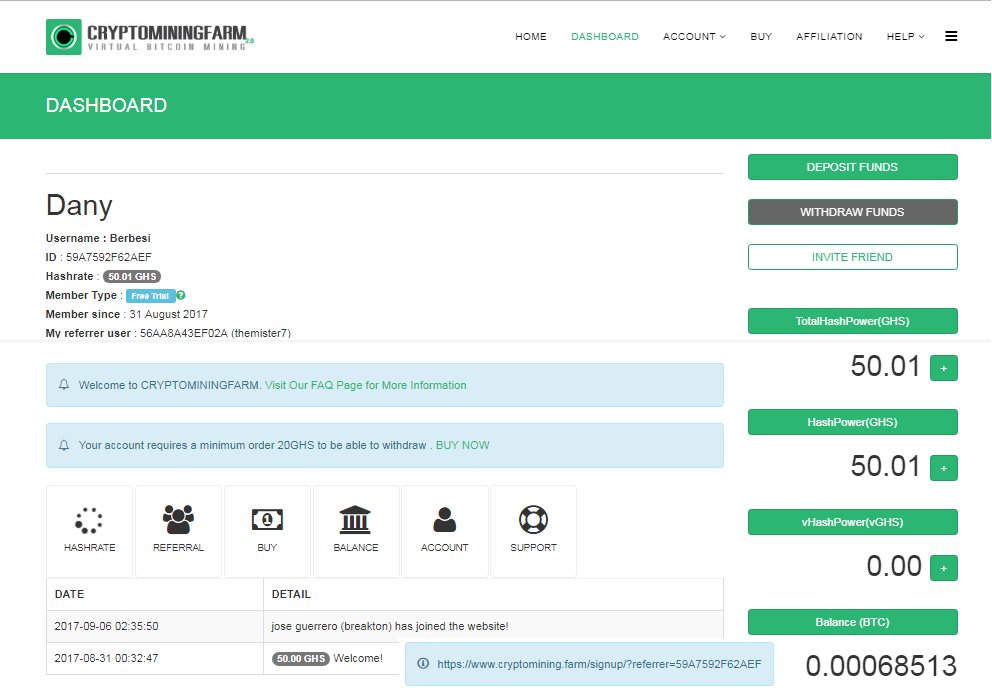Click the bell icon in the Welcome notice

64,385
